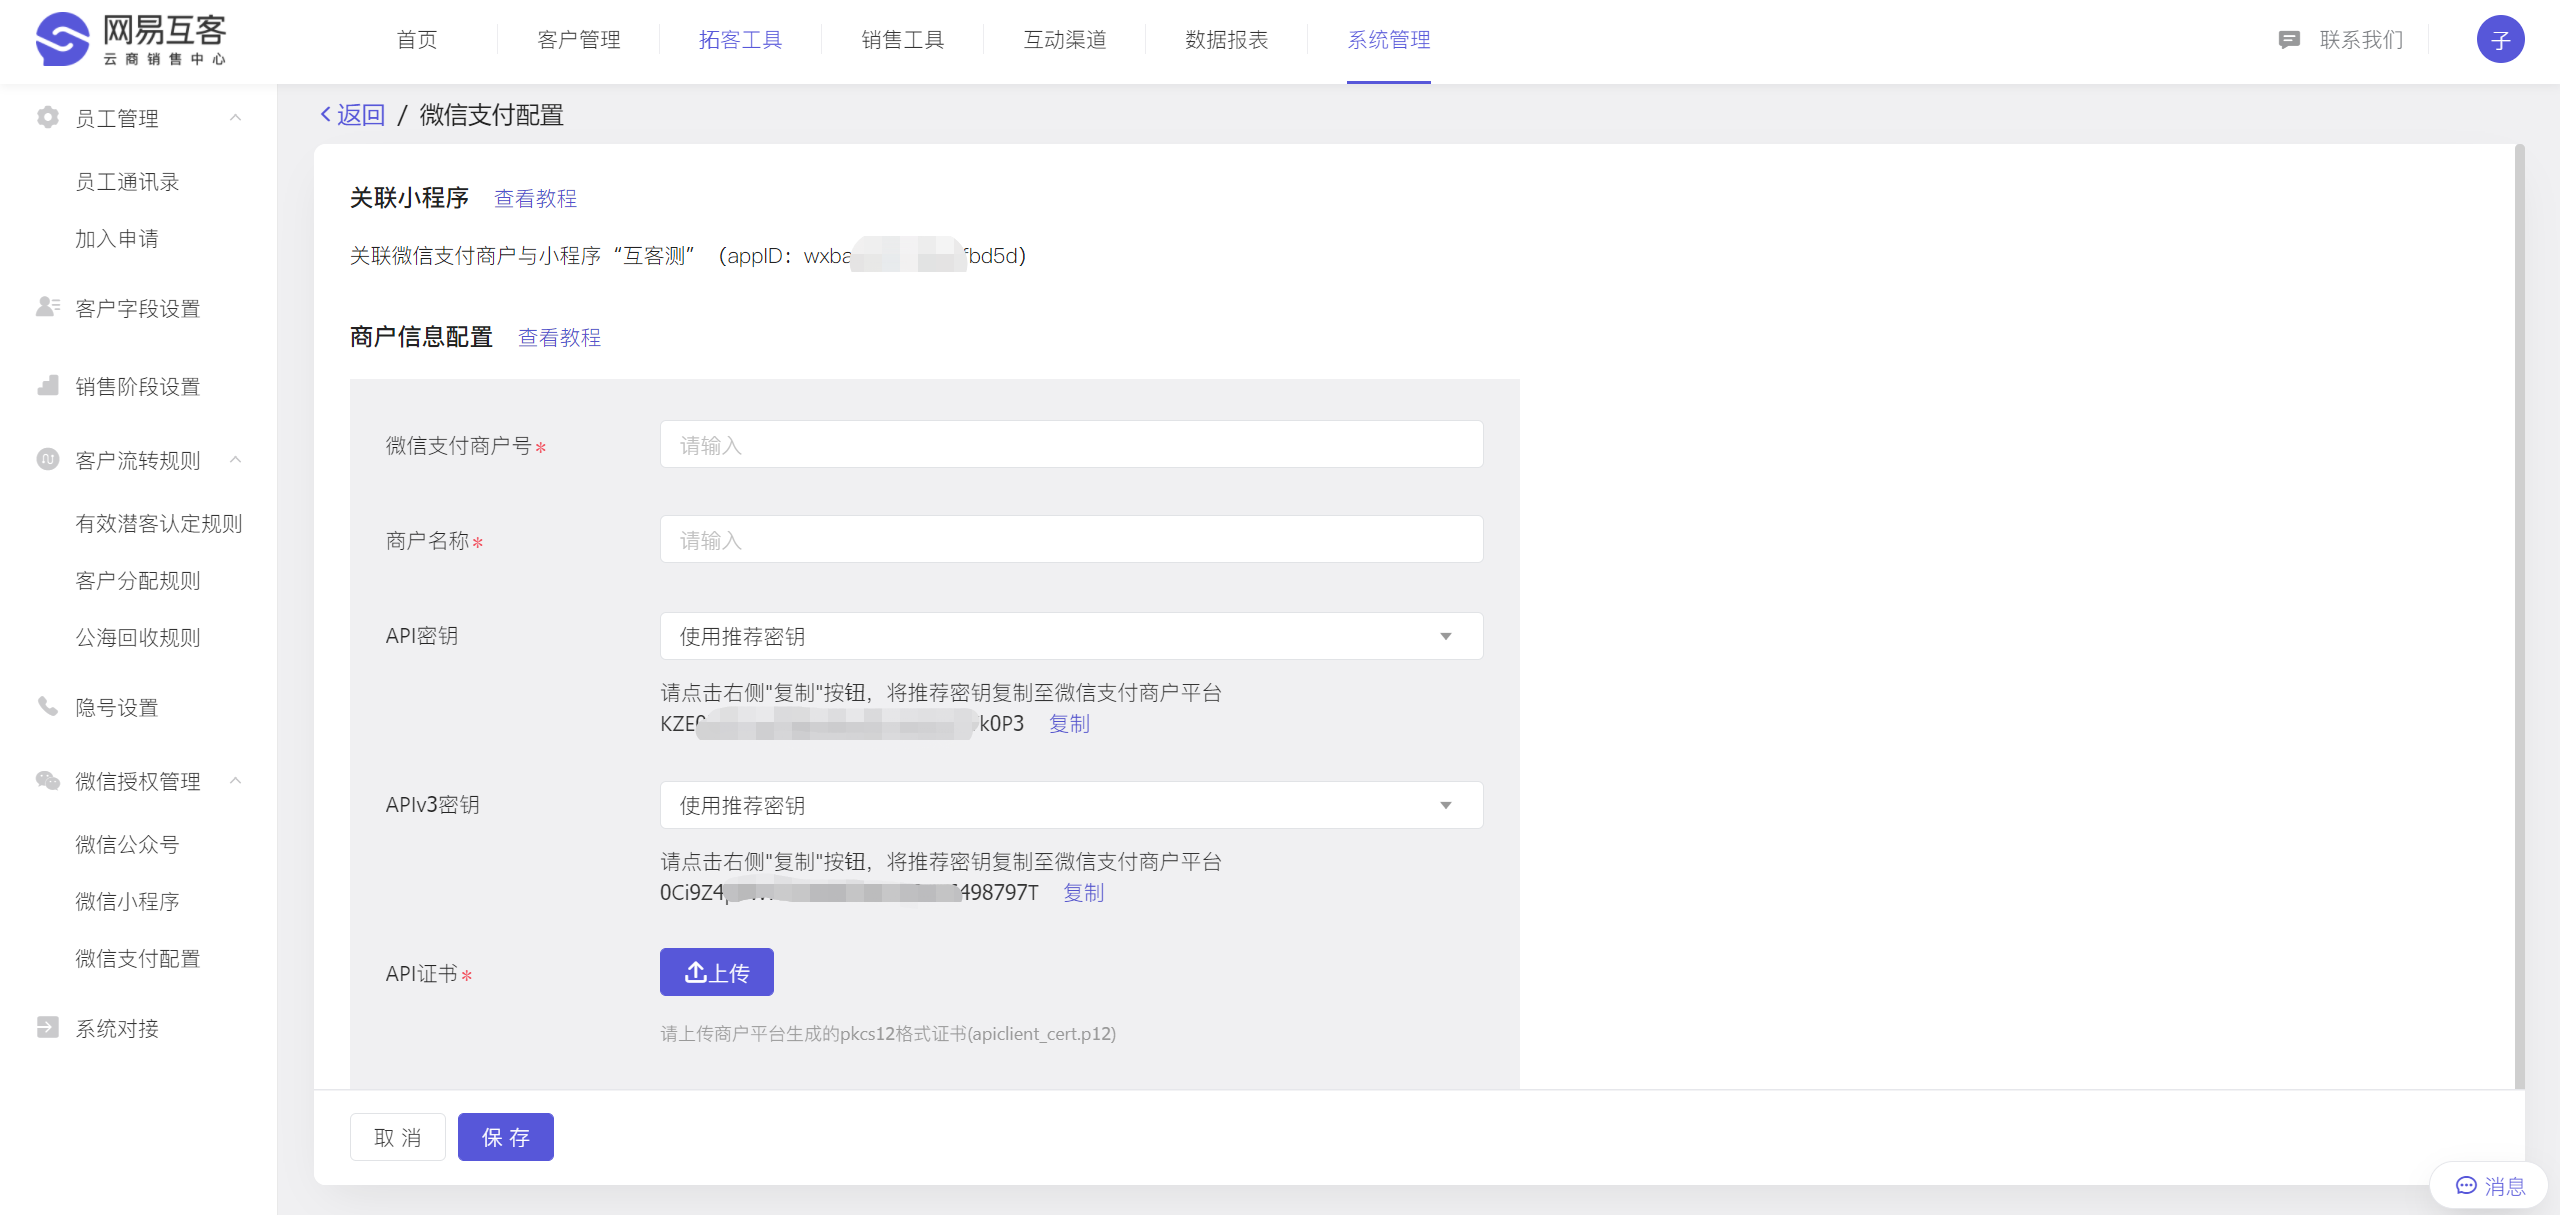
Task: Click the back chevron beside 返回
Action: coord(325,115)
